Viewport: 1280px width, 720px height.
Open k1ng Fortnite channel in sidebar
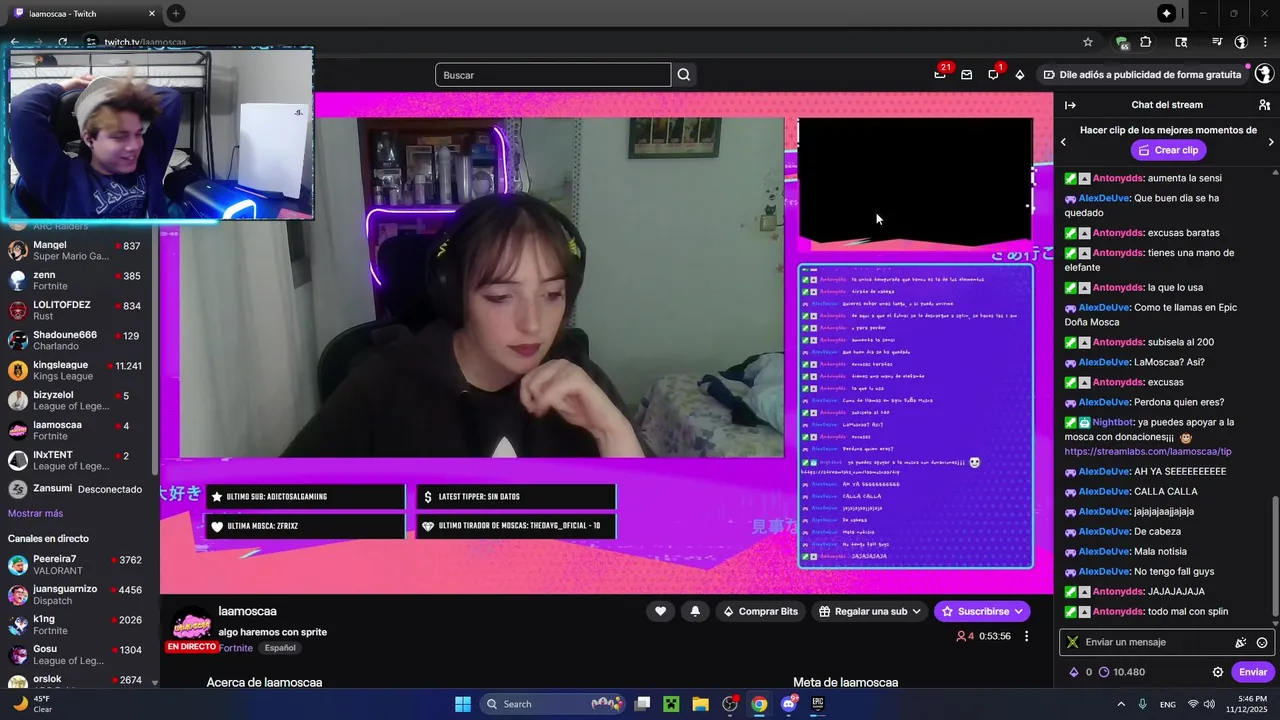76,624
